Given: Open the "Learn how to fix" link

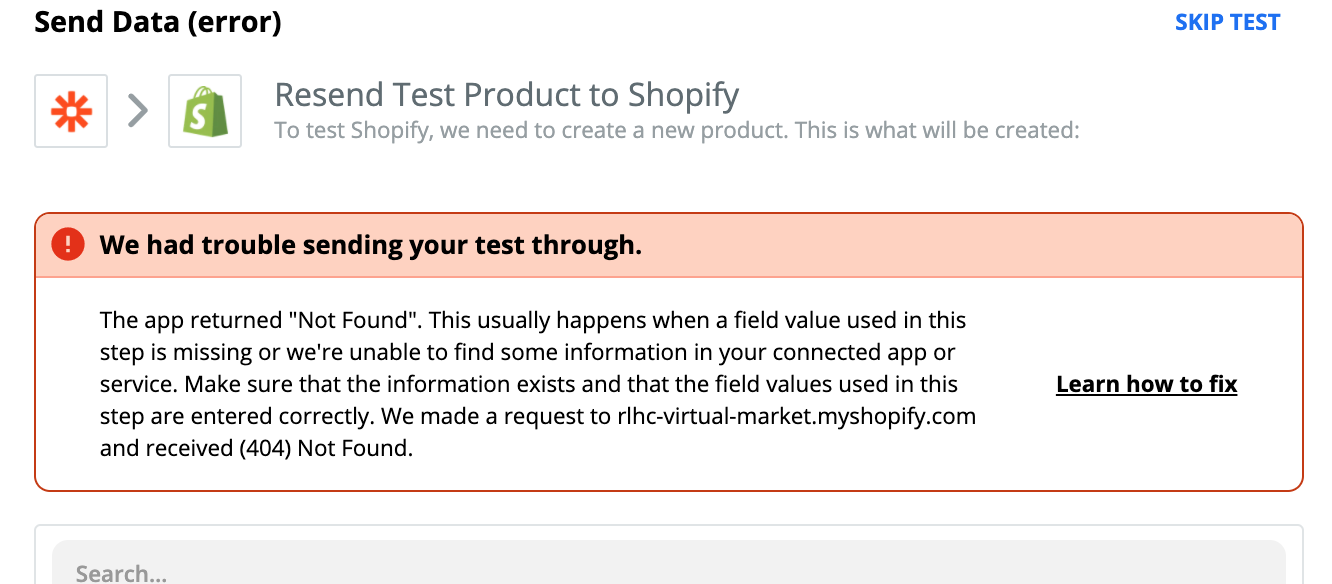Looking at the screenshot, I should [1146, 384].
